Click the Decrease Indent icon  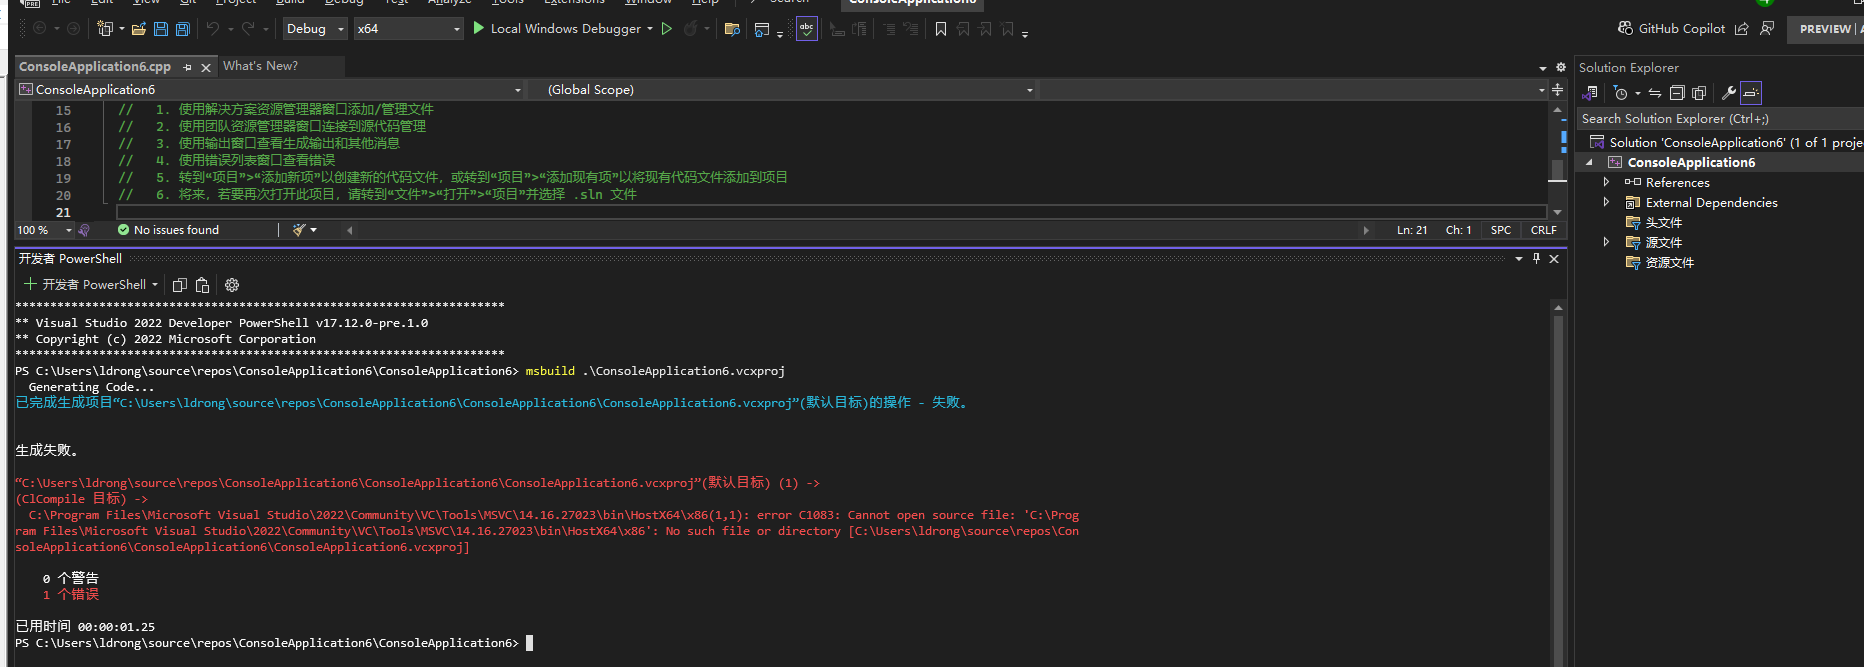click(889, 29)
